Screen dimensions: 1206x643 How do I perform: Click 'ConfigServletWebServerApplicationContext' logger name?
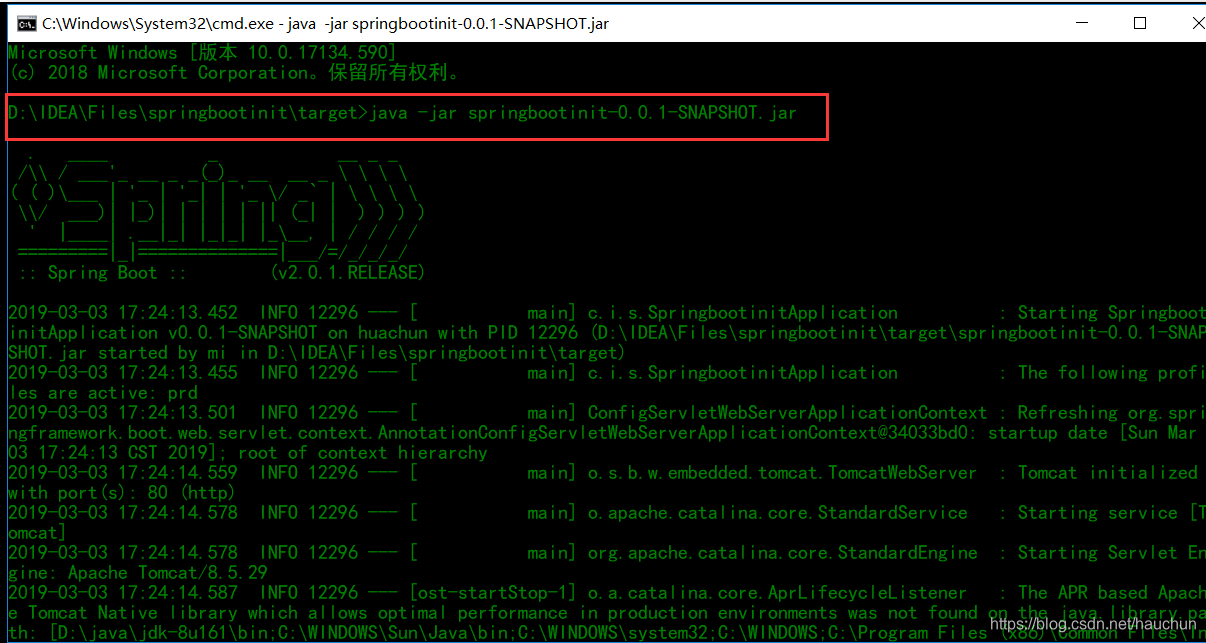tap(787, 412)
